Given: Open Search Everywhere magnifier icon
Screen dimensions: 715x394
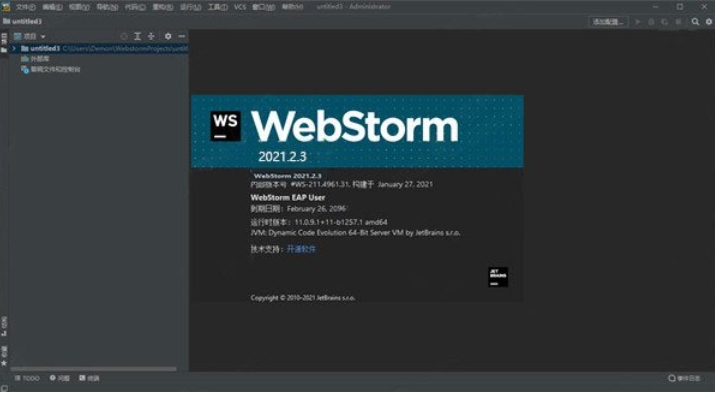Looking at the screenshot, I should [x=695, y=22].
